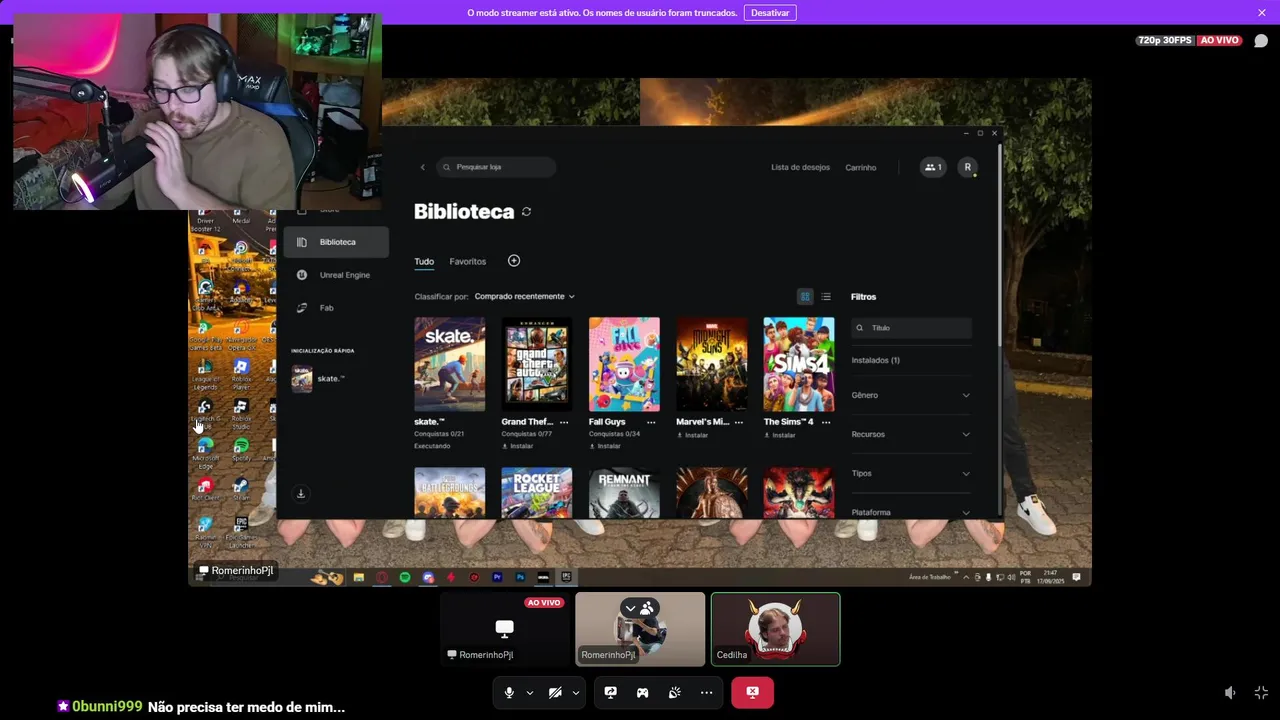Viewport: 1280px width, 720px height.
Task: Open the R profile avatar menu
Action: tap(967, 167)
